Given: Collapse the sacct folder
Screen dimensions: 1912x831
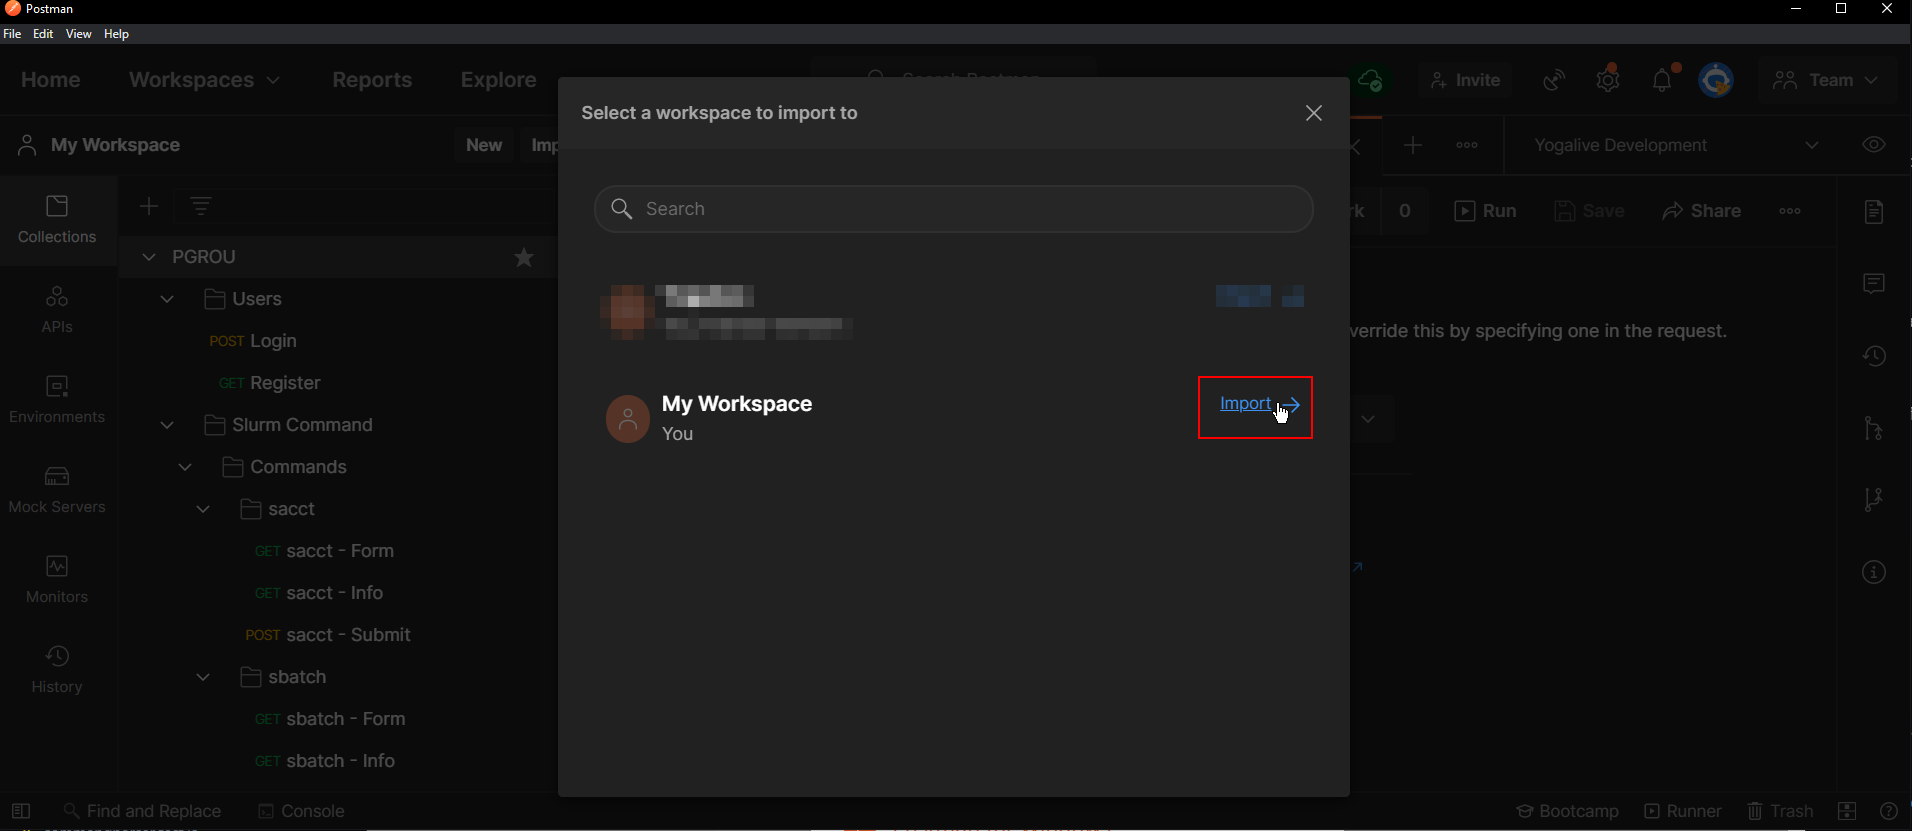Looking at the screenshot, I should (x=203, y=509).
